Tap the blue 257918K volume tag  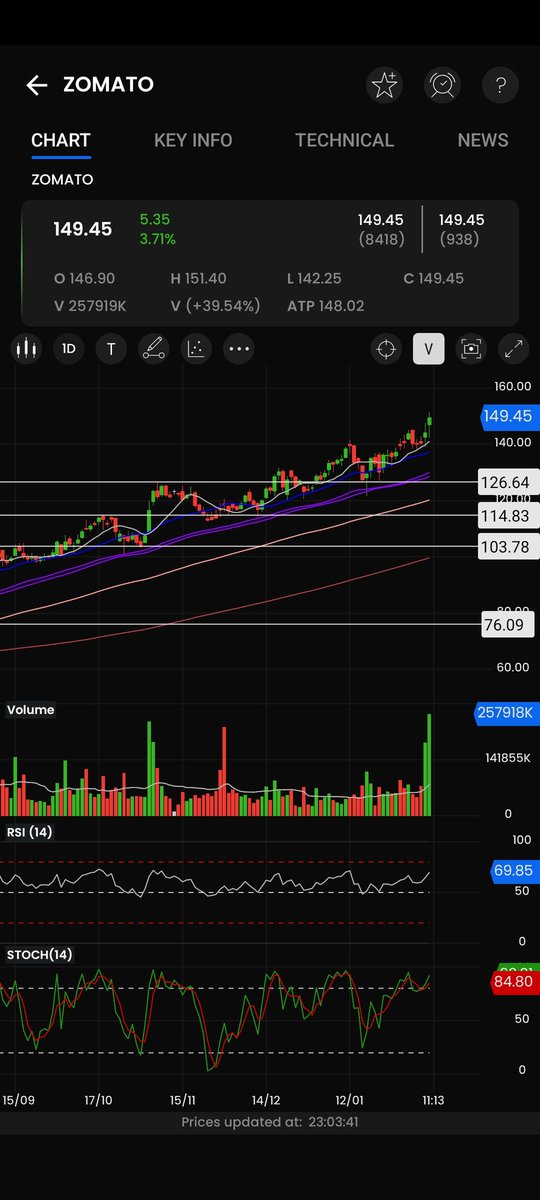click(x=506, y=713)
